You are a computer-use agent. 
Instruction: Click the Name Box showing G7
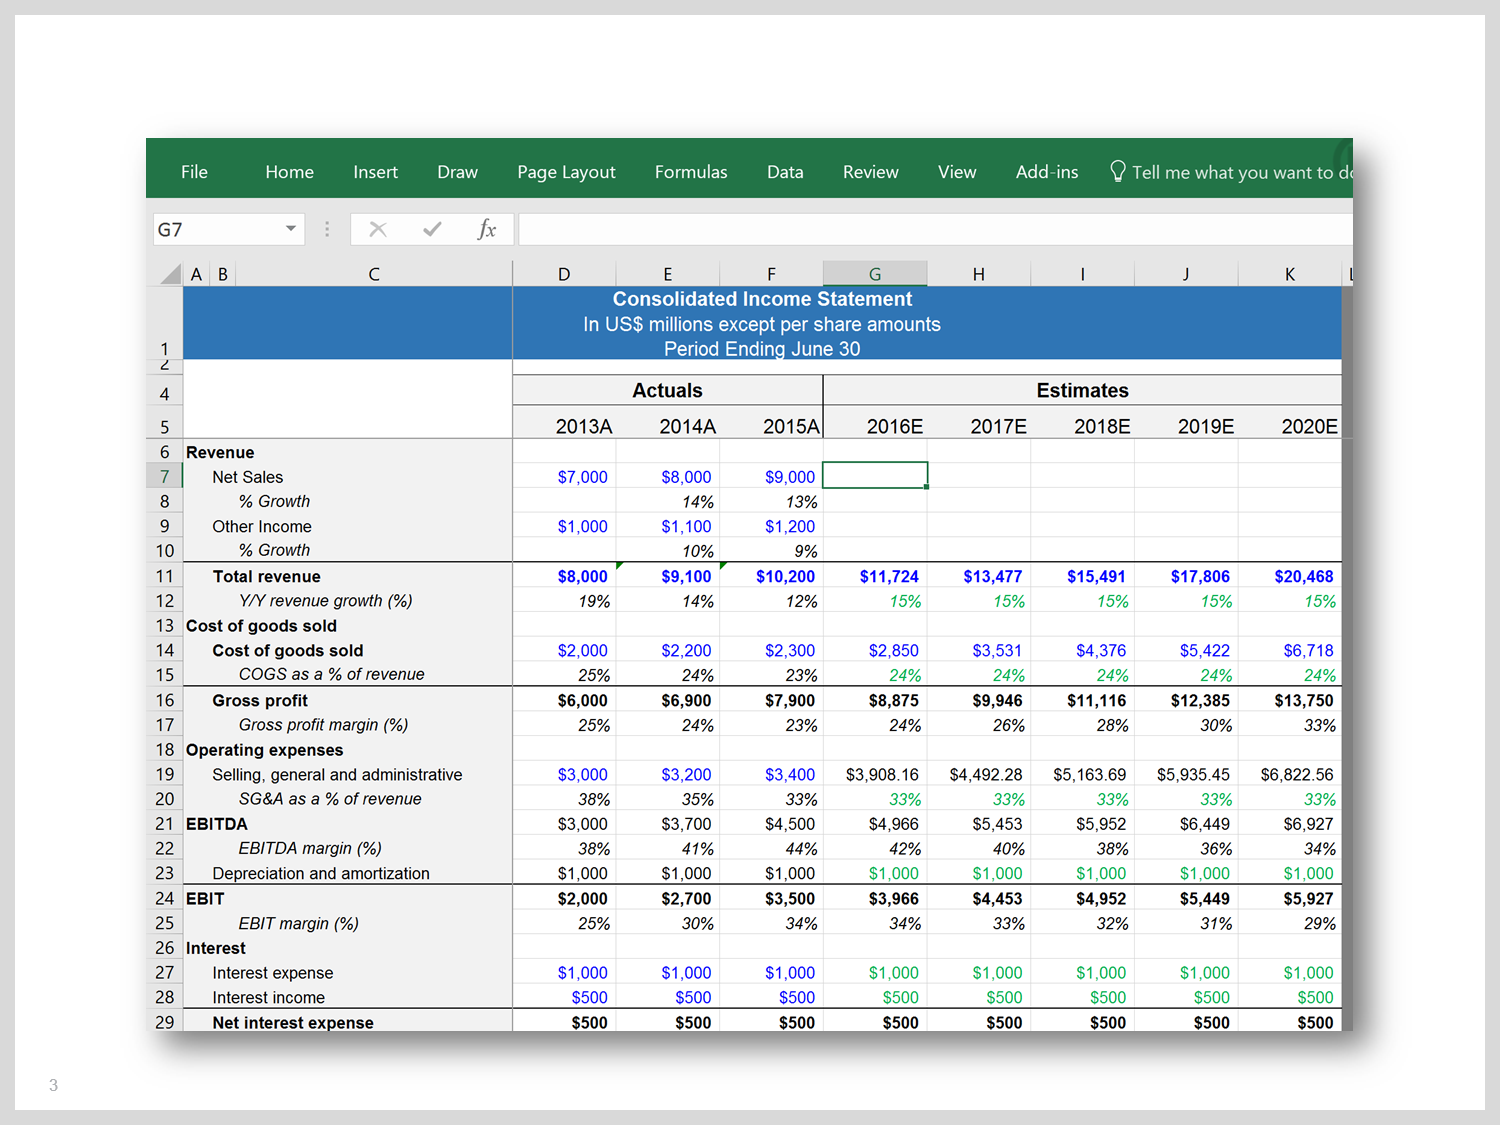point(218,229)
